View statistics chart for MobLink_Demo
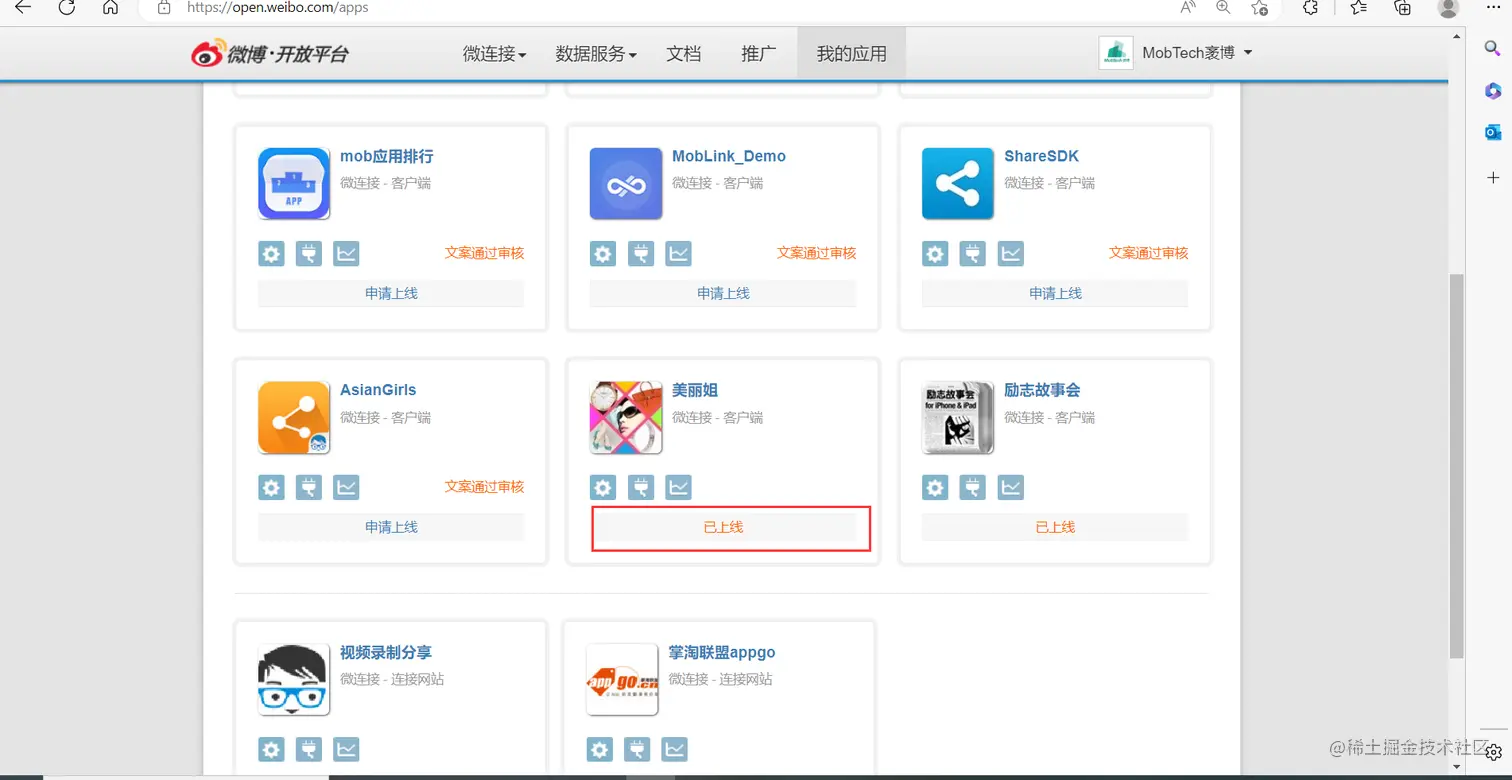Viewport: 1512px width, 780px height. click(x=678, y=254)
